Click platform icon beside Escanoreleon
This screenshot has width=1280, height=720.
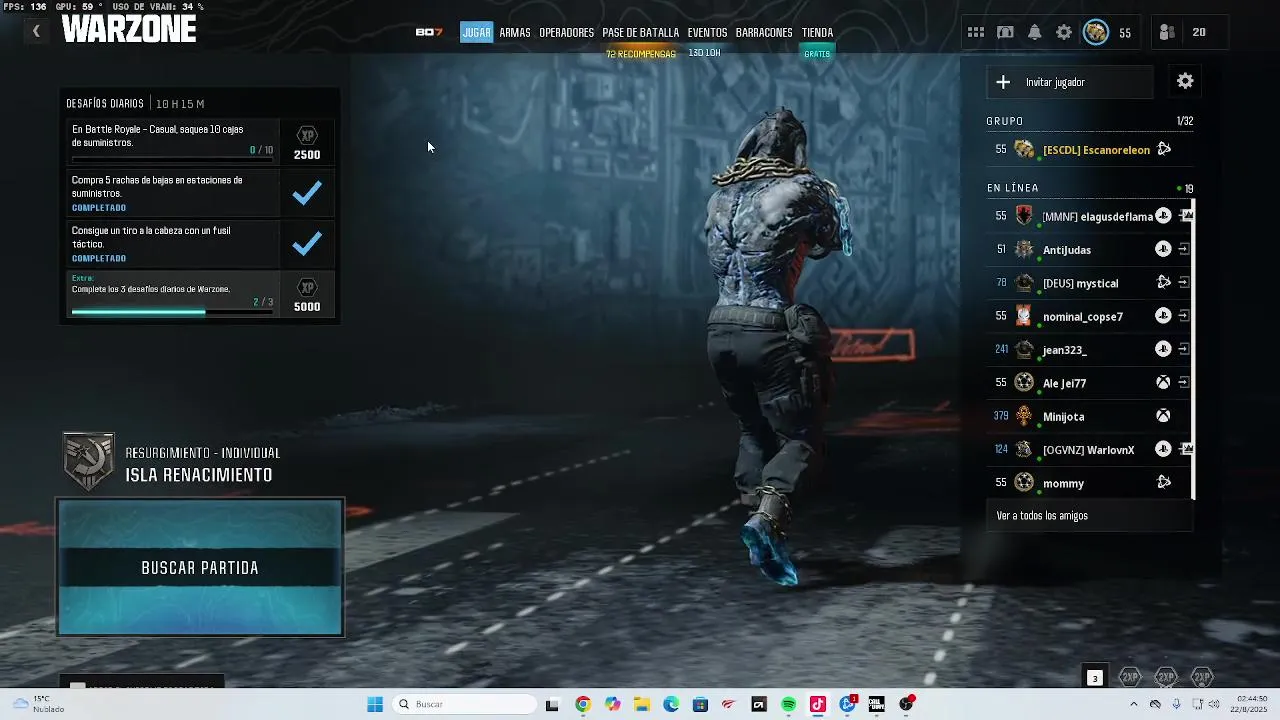coord(1163,149)
